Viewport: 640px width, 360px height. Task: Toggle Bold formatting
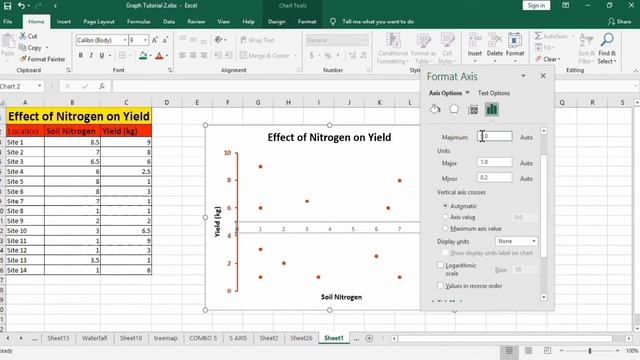pos(81,55)
